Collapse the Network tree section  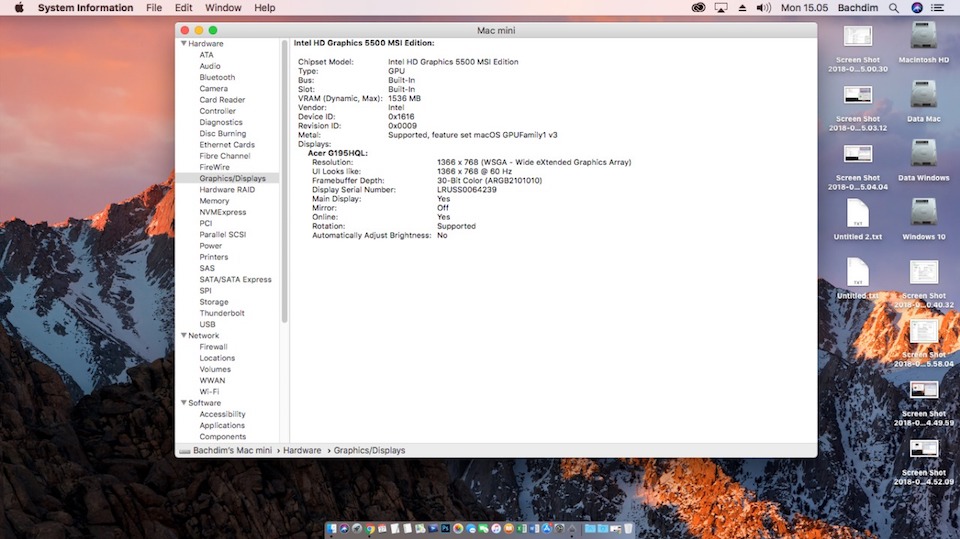pyautogui.click(x=183, y=336)
